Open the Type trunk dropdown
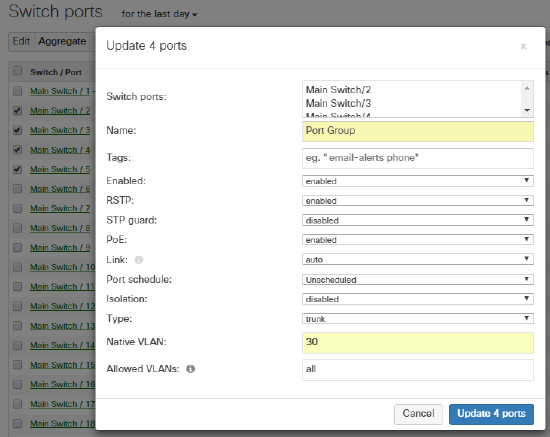 tap(418, 319)
